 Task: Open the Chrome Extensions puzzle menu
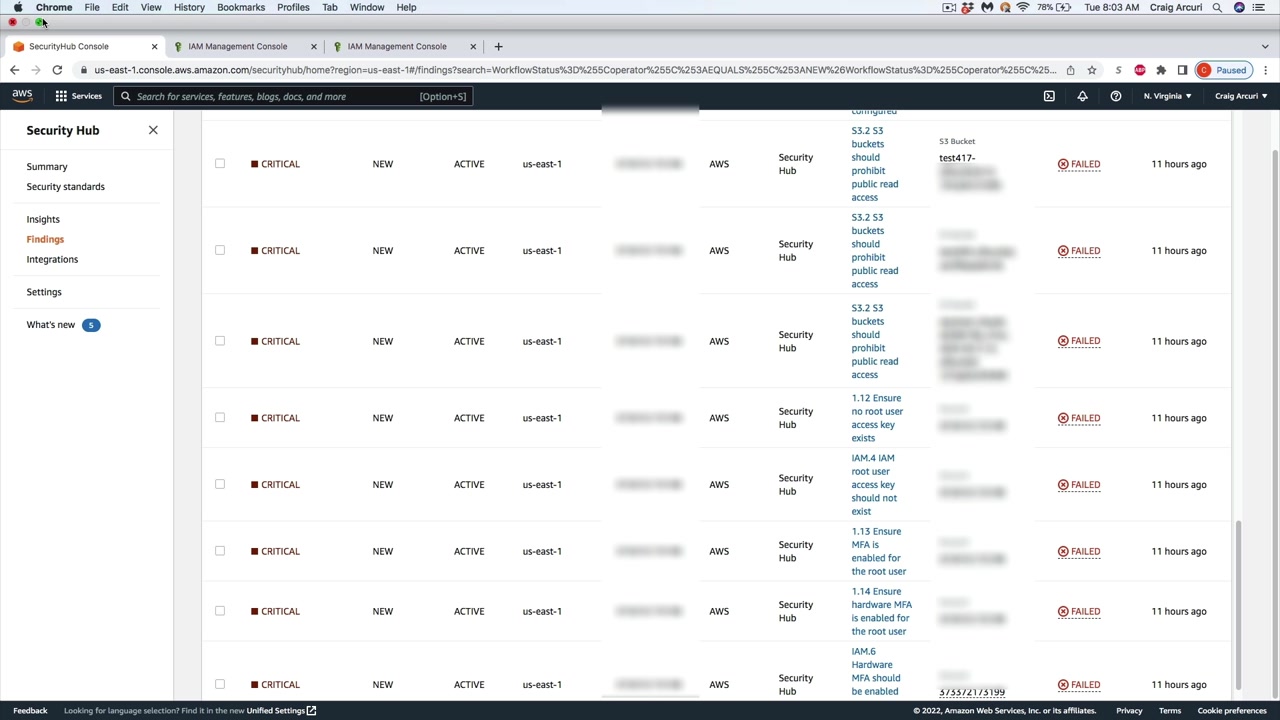pos(1161,70)
